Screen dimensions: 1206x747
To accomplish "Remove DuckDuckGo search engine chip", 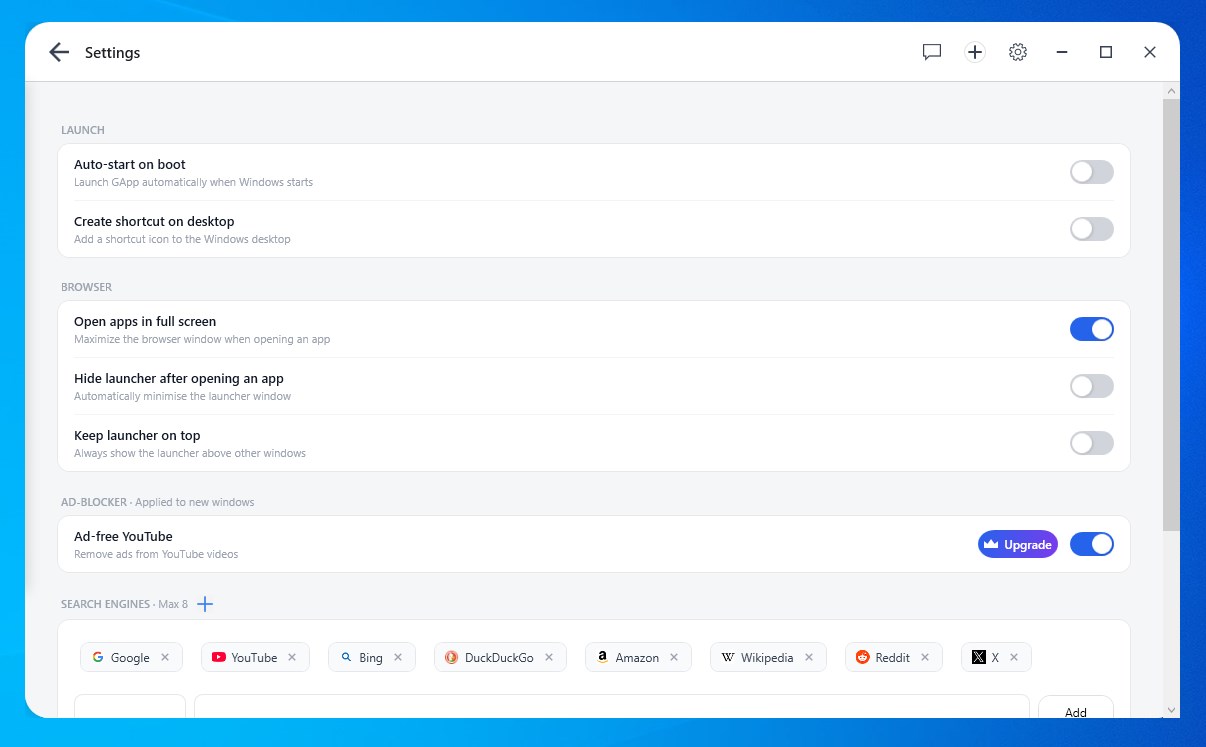I will pos(549,657).
